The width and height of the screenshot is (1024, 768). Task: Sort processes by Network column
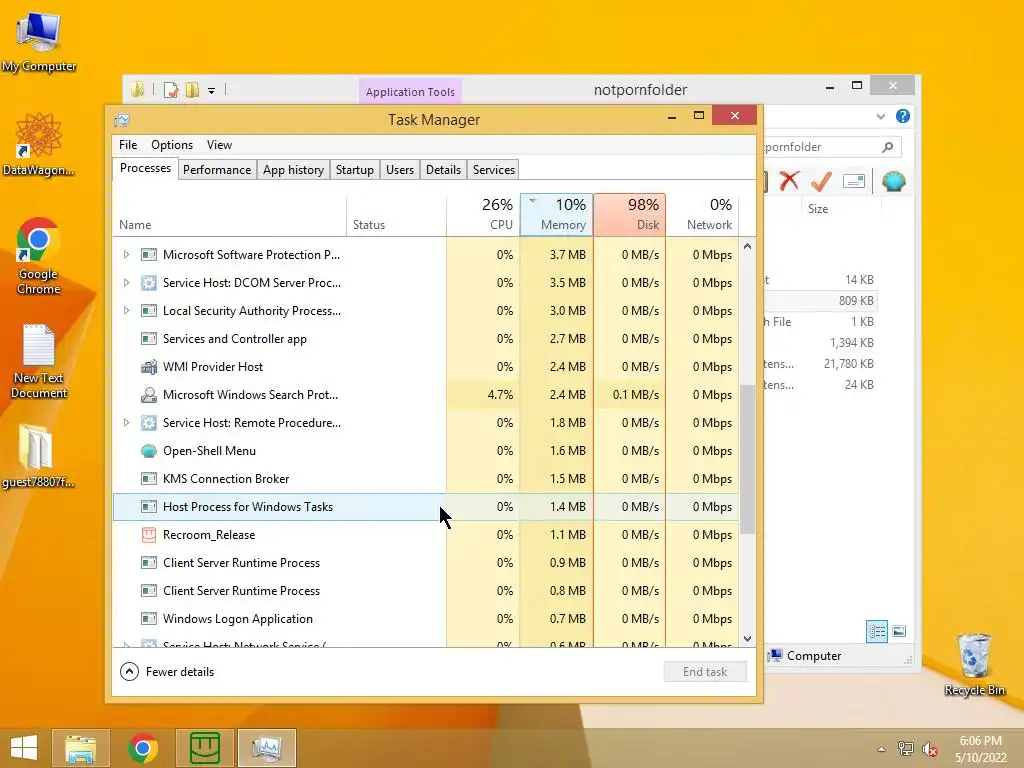[x=703, y=214]
